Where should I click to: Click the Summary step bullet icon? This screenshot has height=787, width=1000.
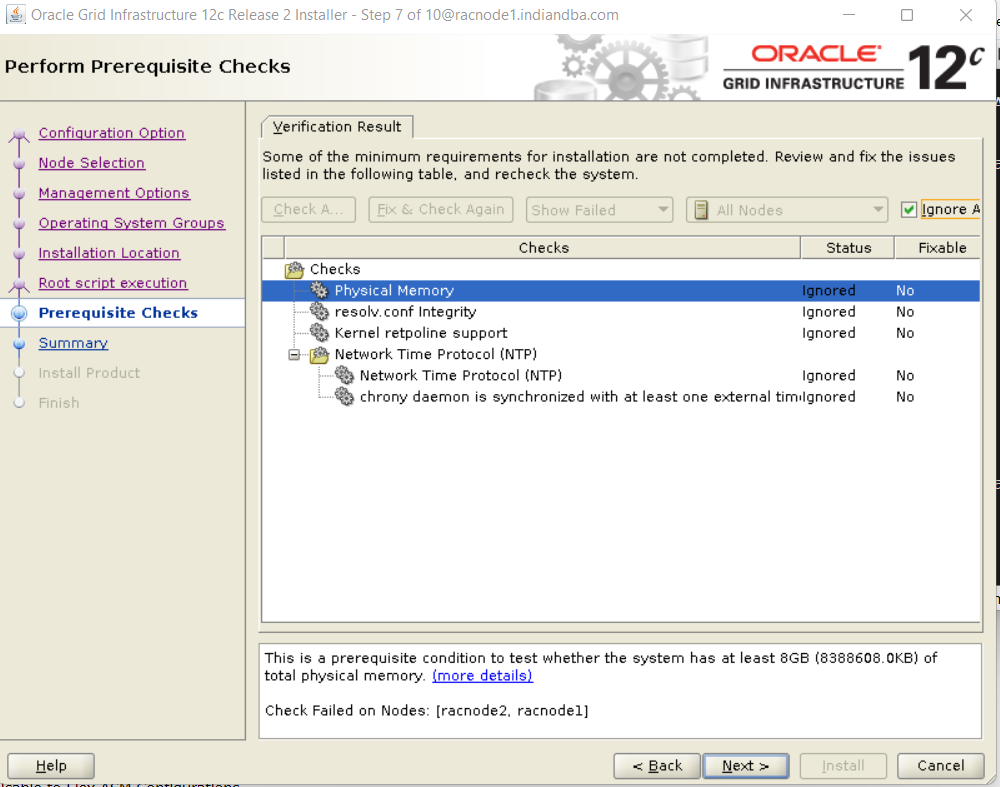pyautogui.click(x=19, y=343)
